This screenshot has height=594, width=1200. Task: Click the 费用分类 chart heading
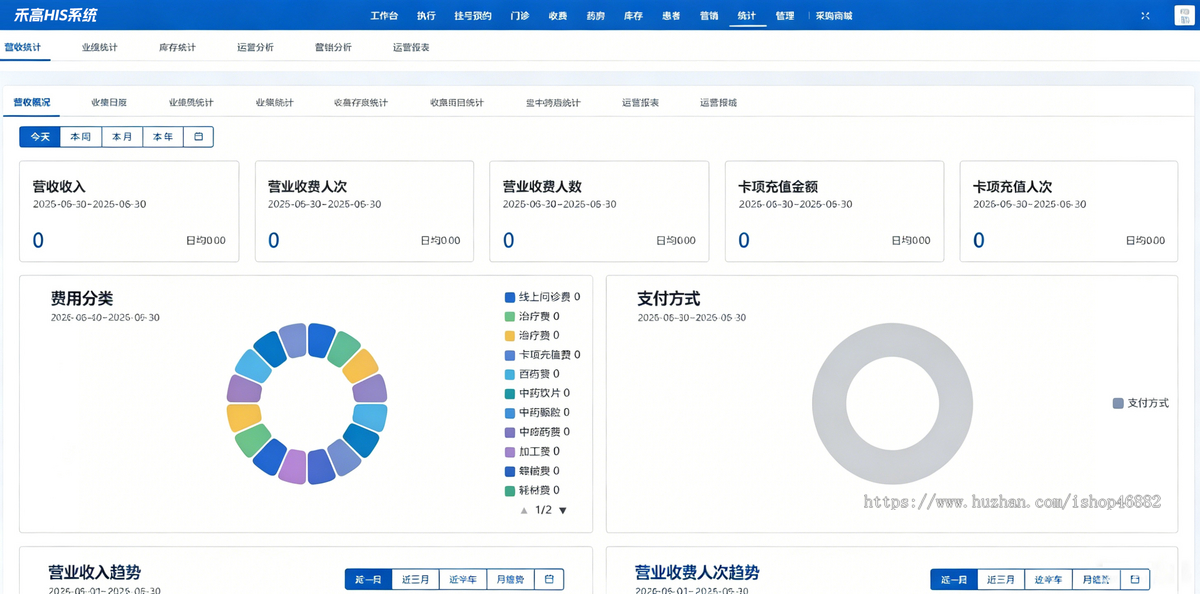pos(82,298)
